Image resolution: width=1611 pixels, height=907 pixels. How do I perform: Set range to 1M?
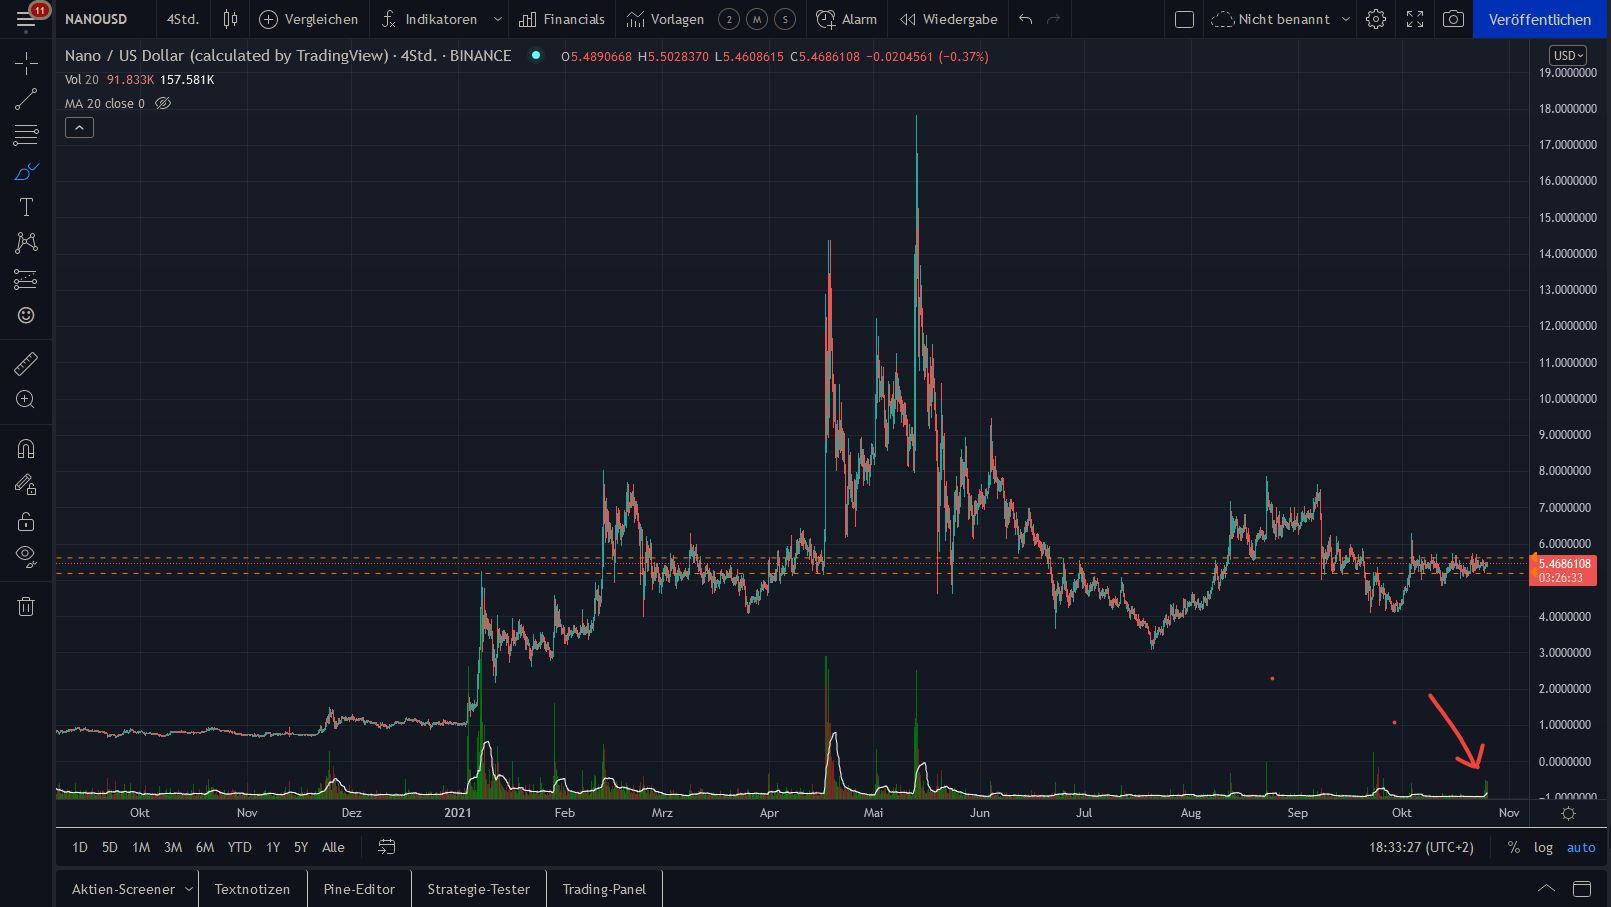click(x=141, y=847)
